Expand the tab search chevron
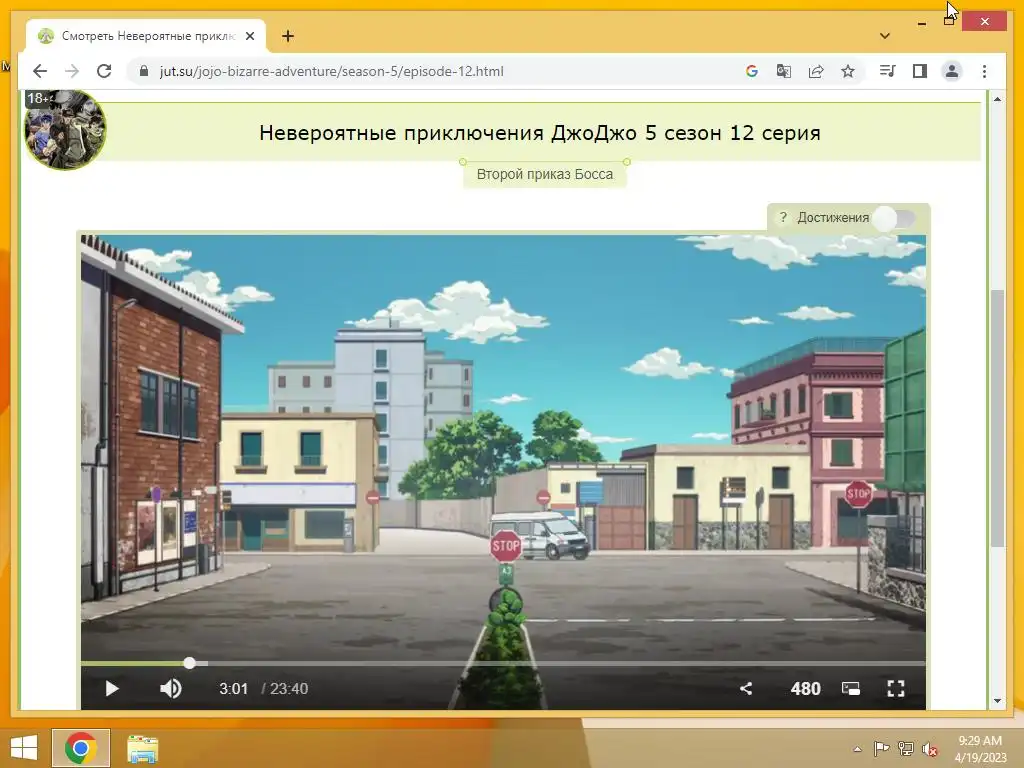This screenshot has height=768, width=1024. point(885,36)
